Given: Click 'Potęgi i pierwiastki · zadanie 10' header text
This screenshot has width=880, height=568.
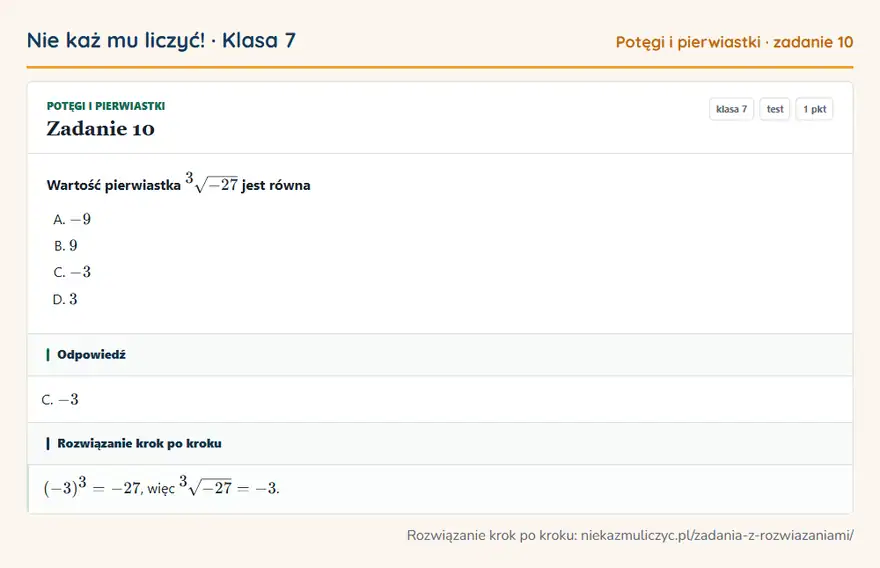Looking at the screenshot, I should [734, 42].
